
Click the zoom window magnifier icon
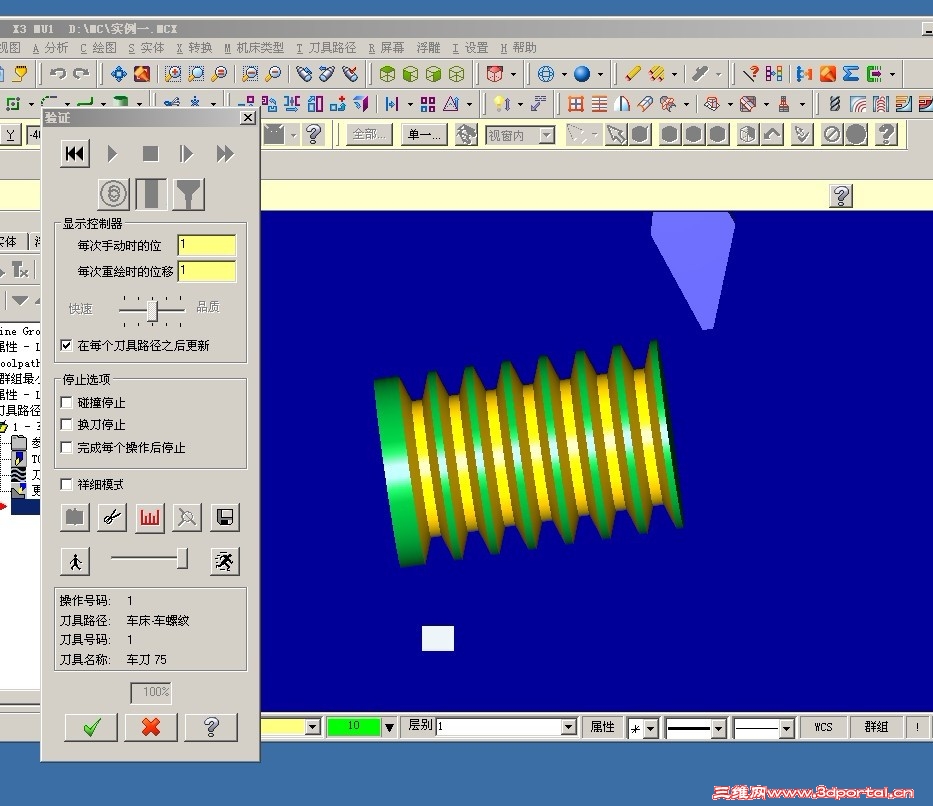point(196,74)
